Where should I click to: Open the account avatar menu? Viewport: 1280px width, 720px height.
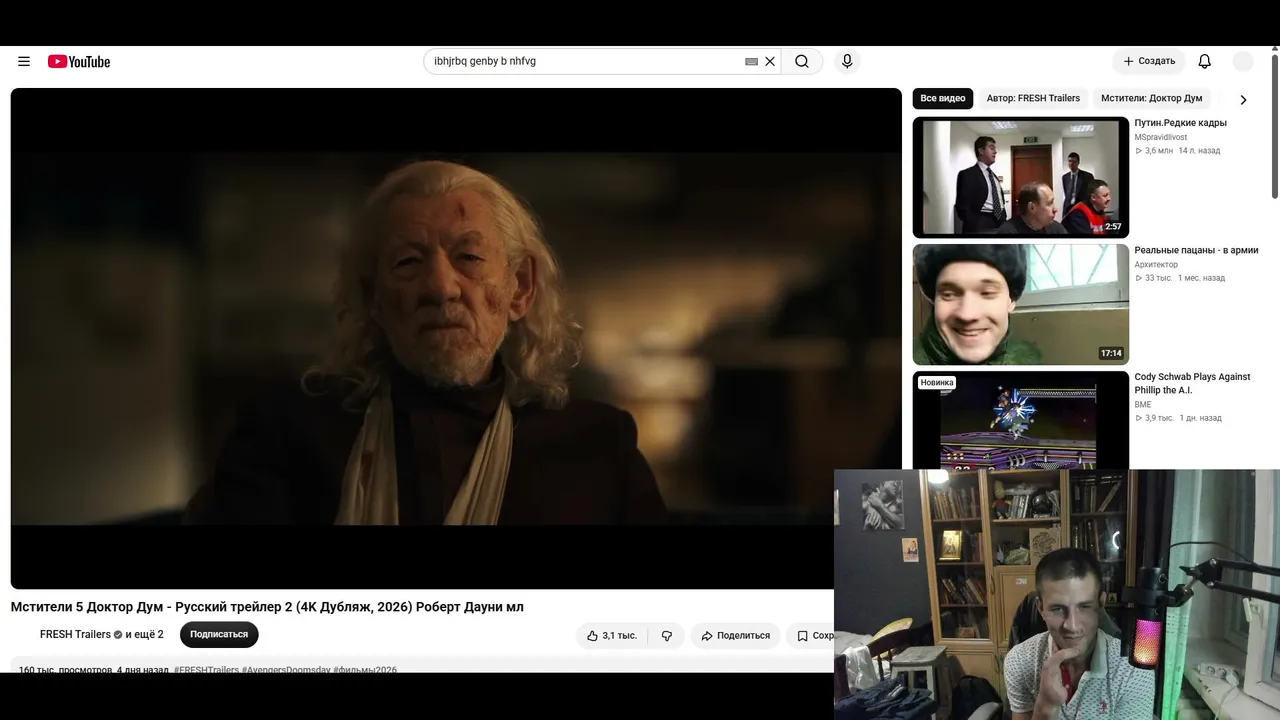point(1243,61)
